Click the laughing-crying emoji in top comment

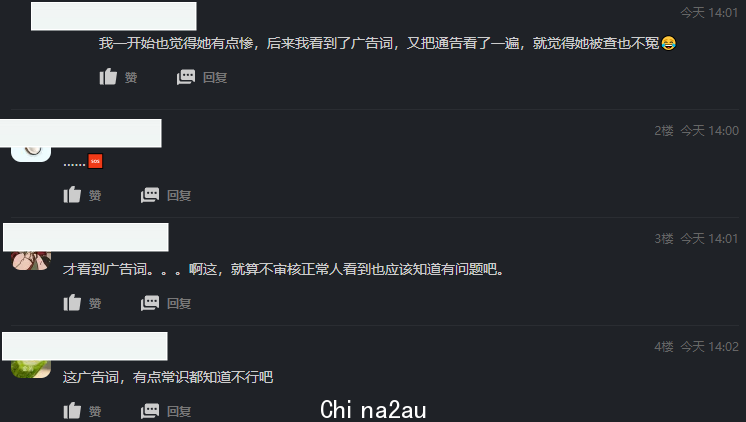[668, 43]
